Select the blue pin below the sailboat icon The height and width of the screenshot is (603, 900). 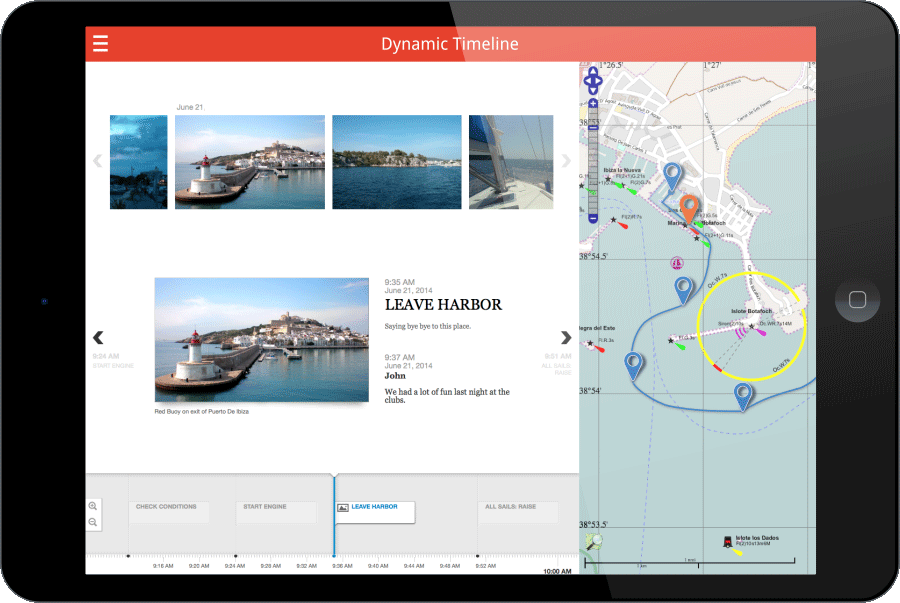tap(683, 290)
